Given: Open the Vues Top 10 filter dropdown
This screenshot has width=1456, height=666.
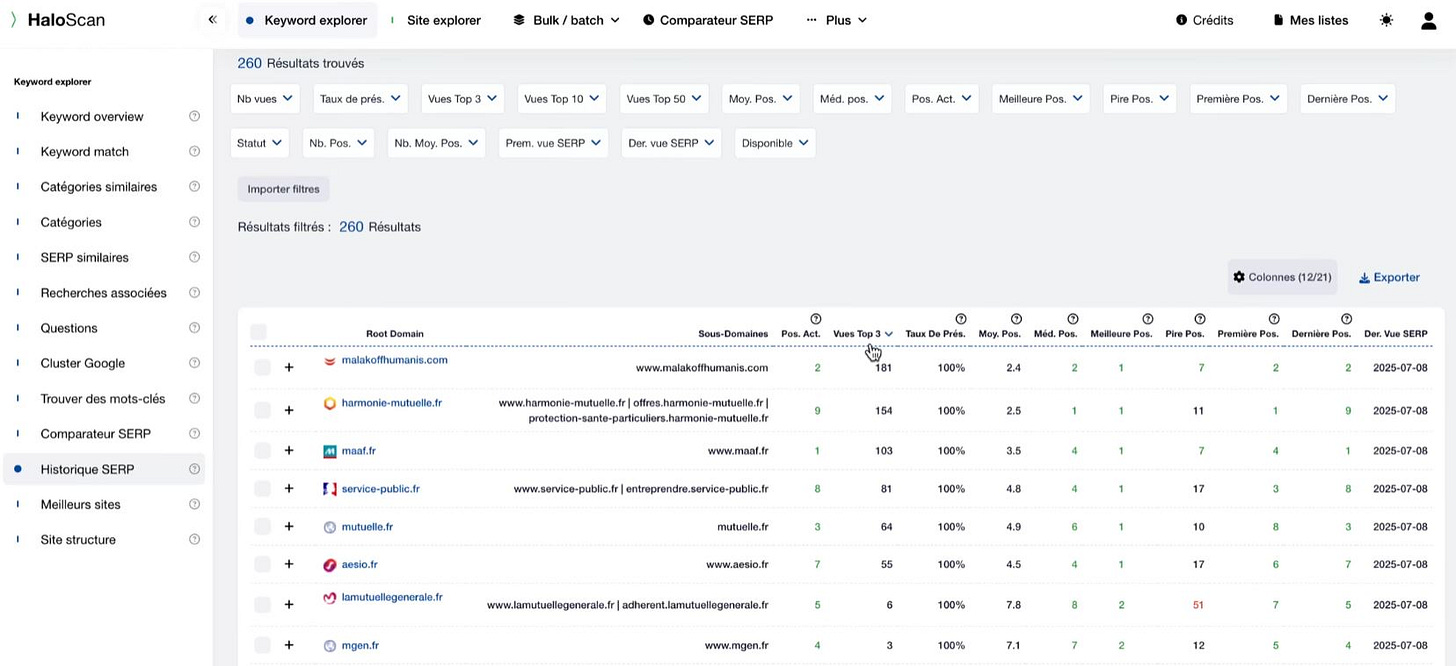Looking at the screenshot, I should point(562,98).
